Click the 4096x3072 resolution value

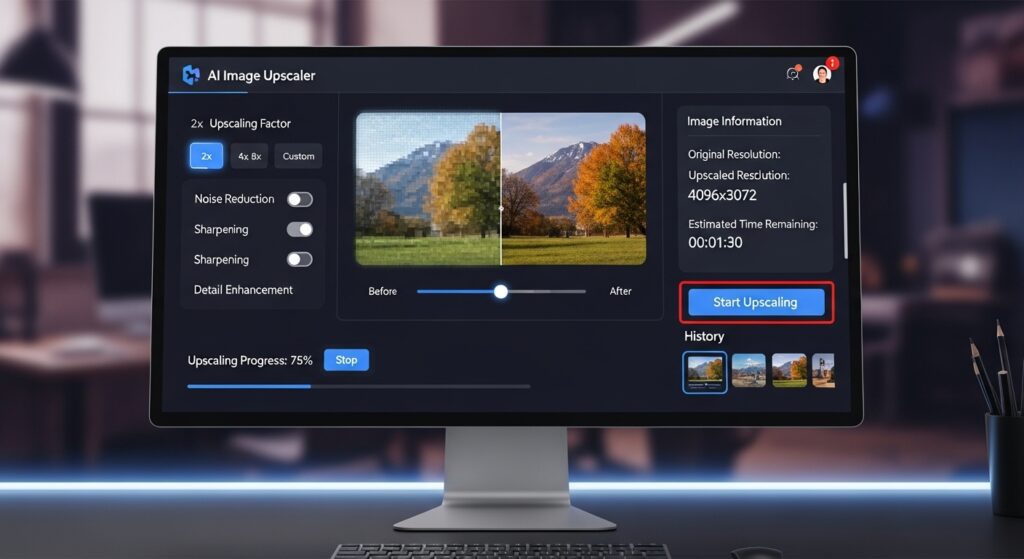722,195
